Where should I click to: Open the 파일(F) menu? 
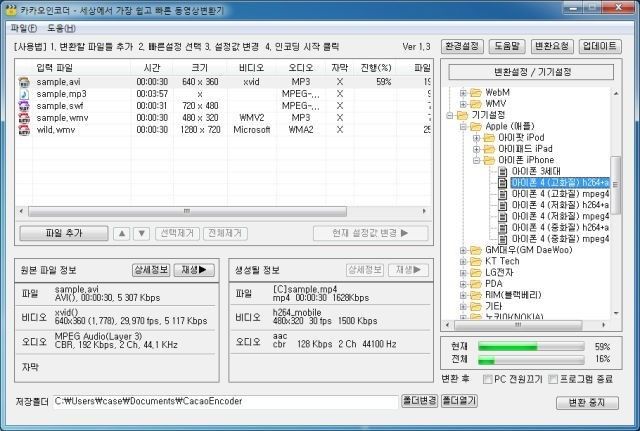[x=23, y=28]
